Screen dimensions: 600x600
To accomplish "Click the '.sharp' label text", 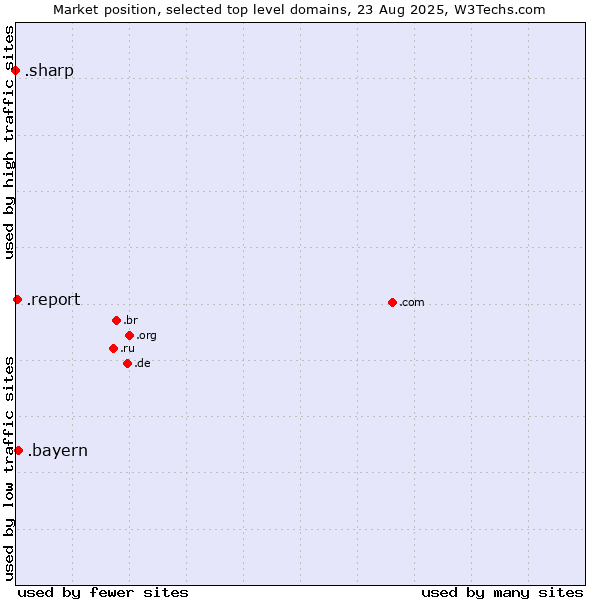I will pyautogui.click(x=49, y=71).
